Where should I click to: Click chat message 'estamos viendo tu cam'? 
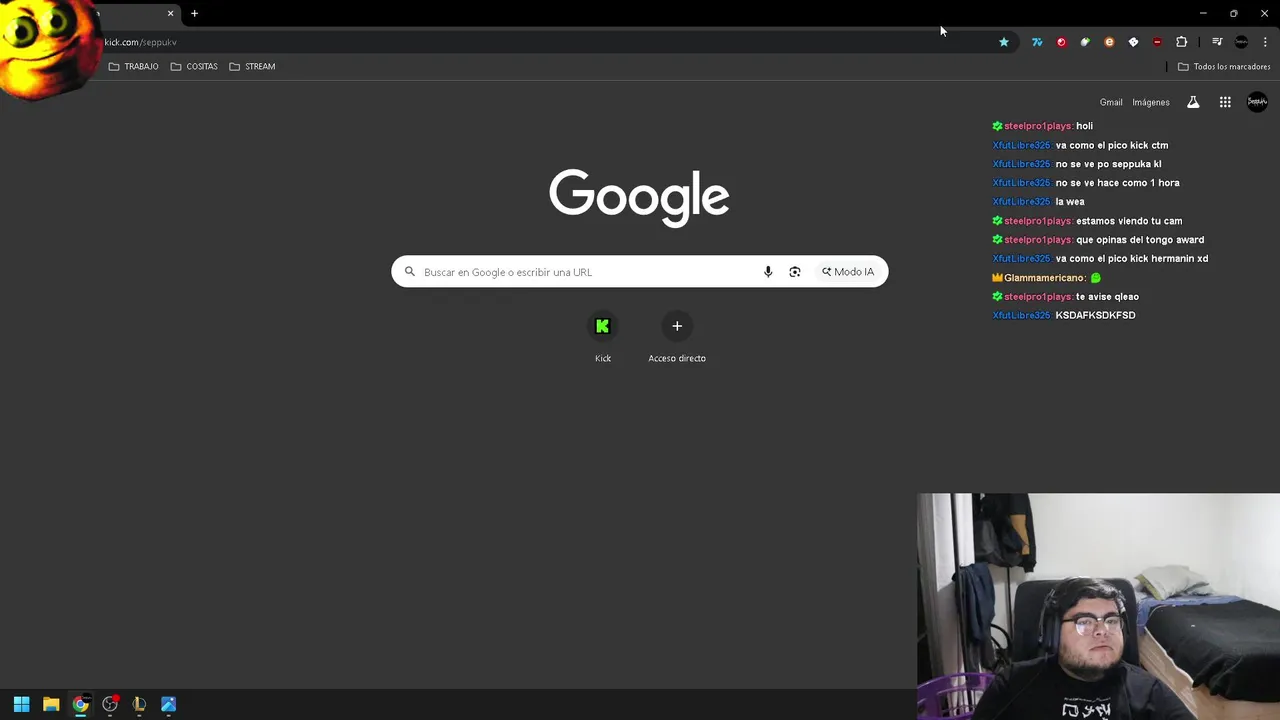pos(1129,221)
